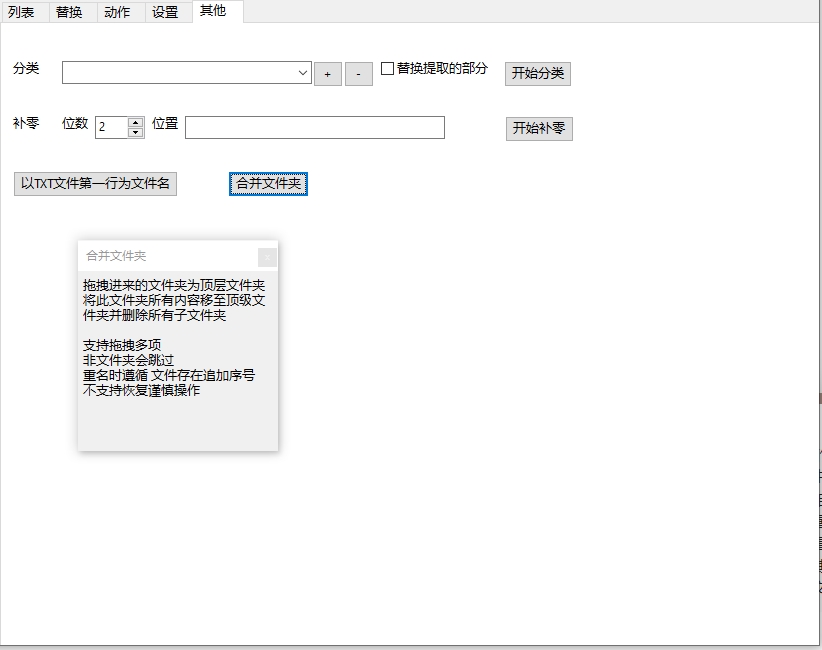Click the 以TXT文件第一行为文件名 button
Viewport: 822px width, 650px height.
[x=95, y=184]
